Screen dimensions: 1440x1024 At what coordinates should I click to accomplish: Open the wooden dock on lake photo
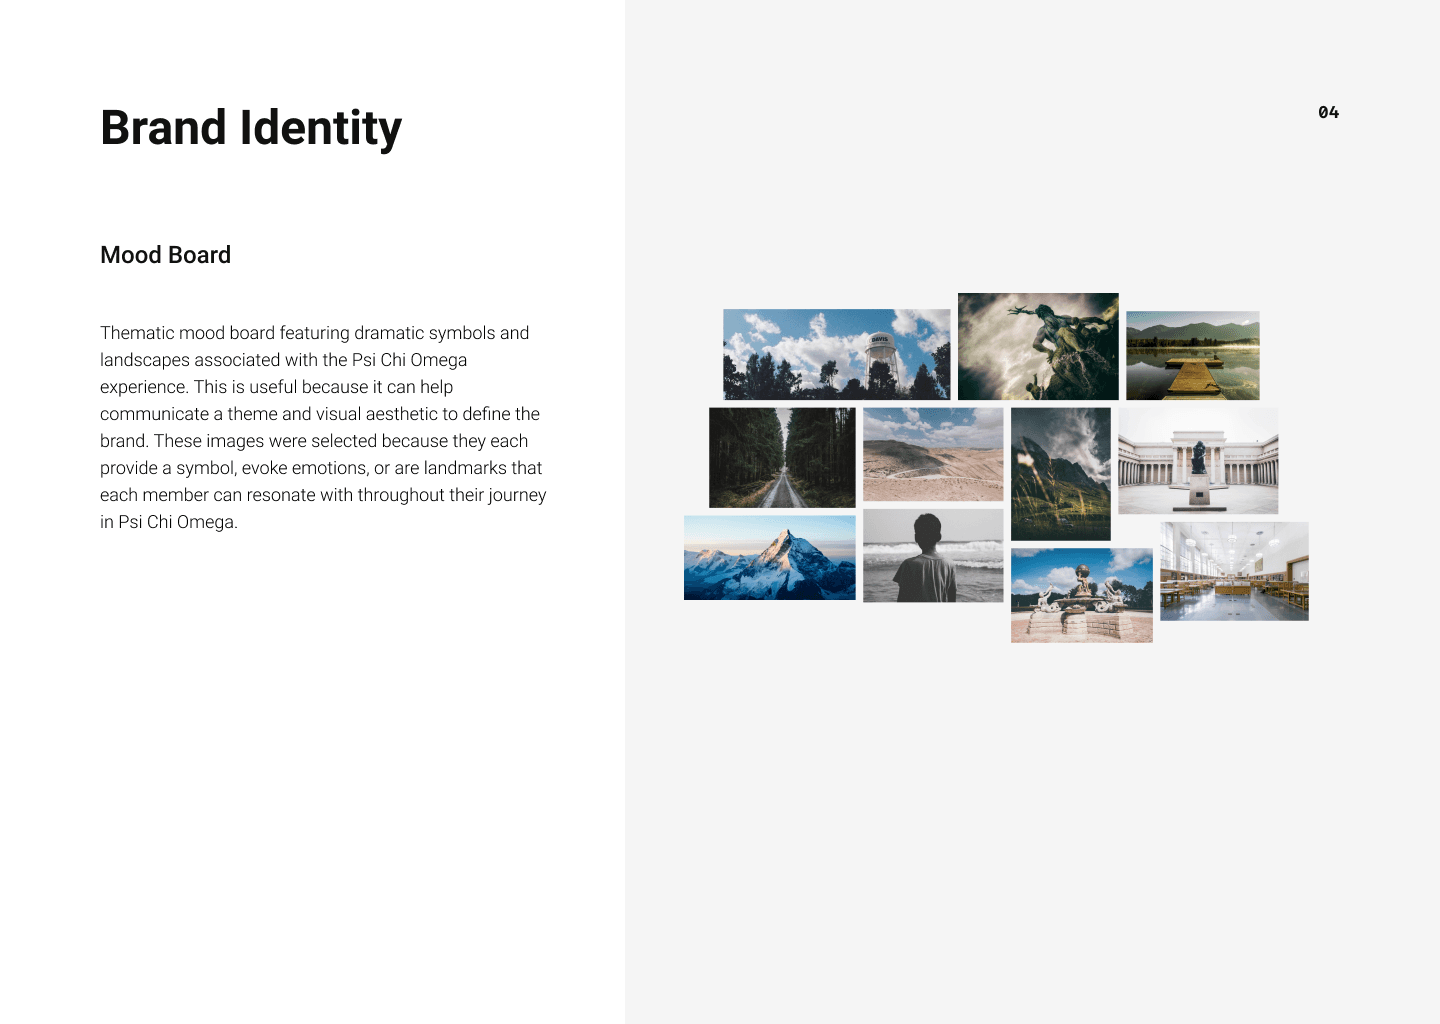[1192, 355]
